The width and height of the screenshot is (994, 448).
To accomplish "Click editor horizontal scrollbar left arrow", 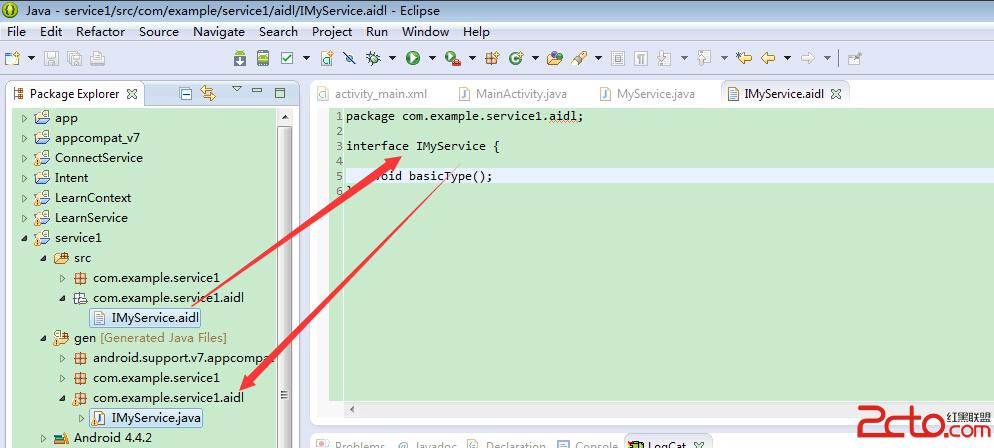I will tap(352, 409).
